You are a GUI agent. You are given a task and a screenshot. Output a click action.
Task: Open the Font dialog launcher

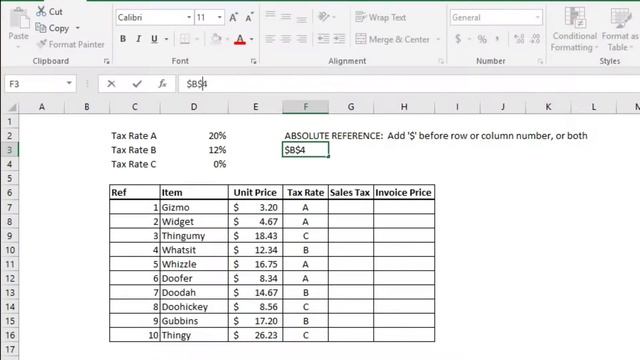click(253, 61)
